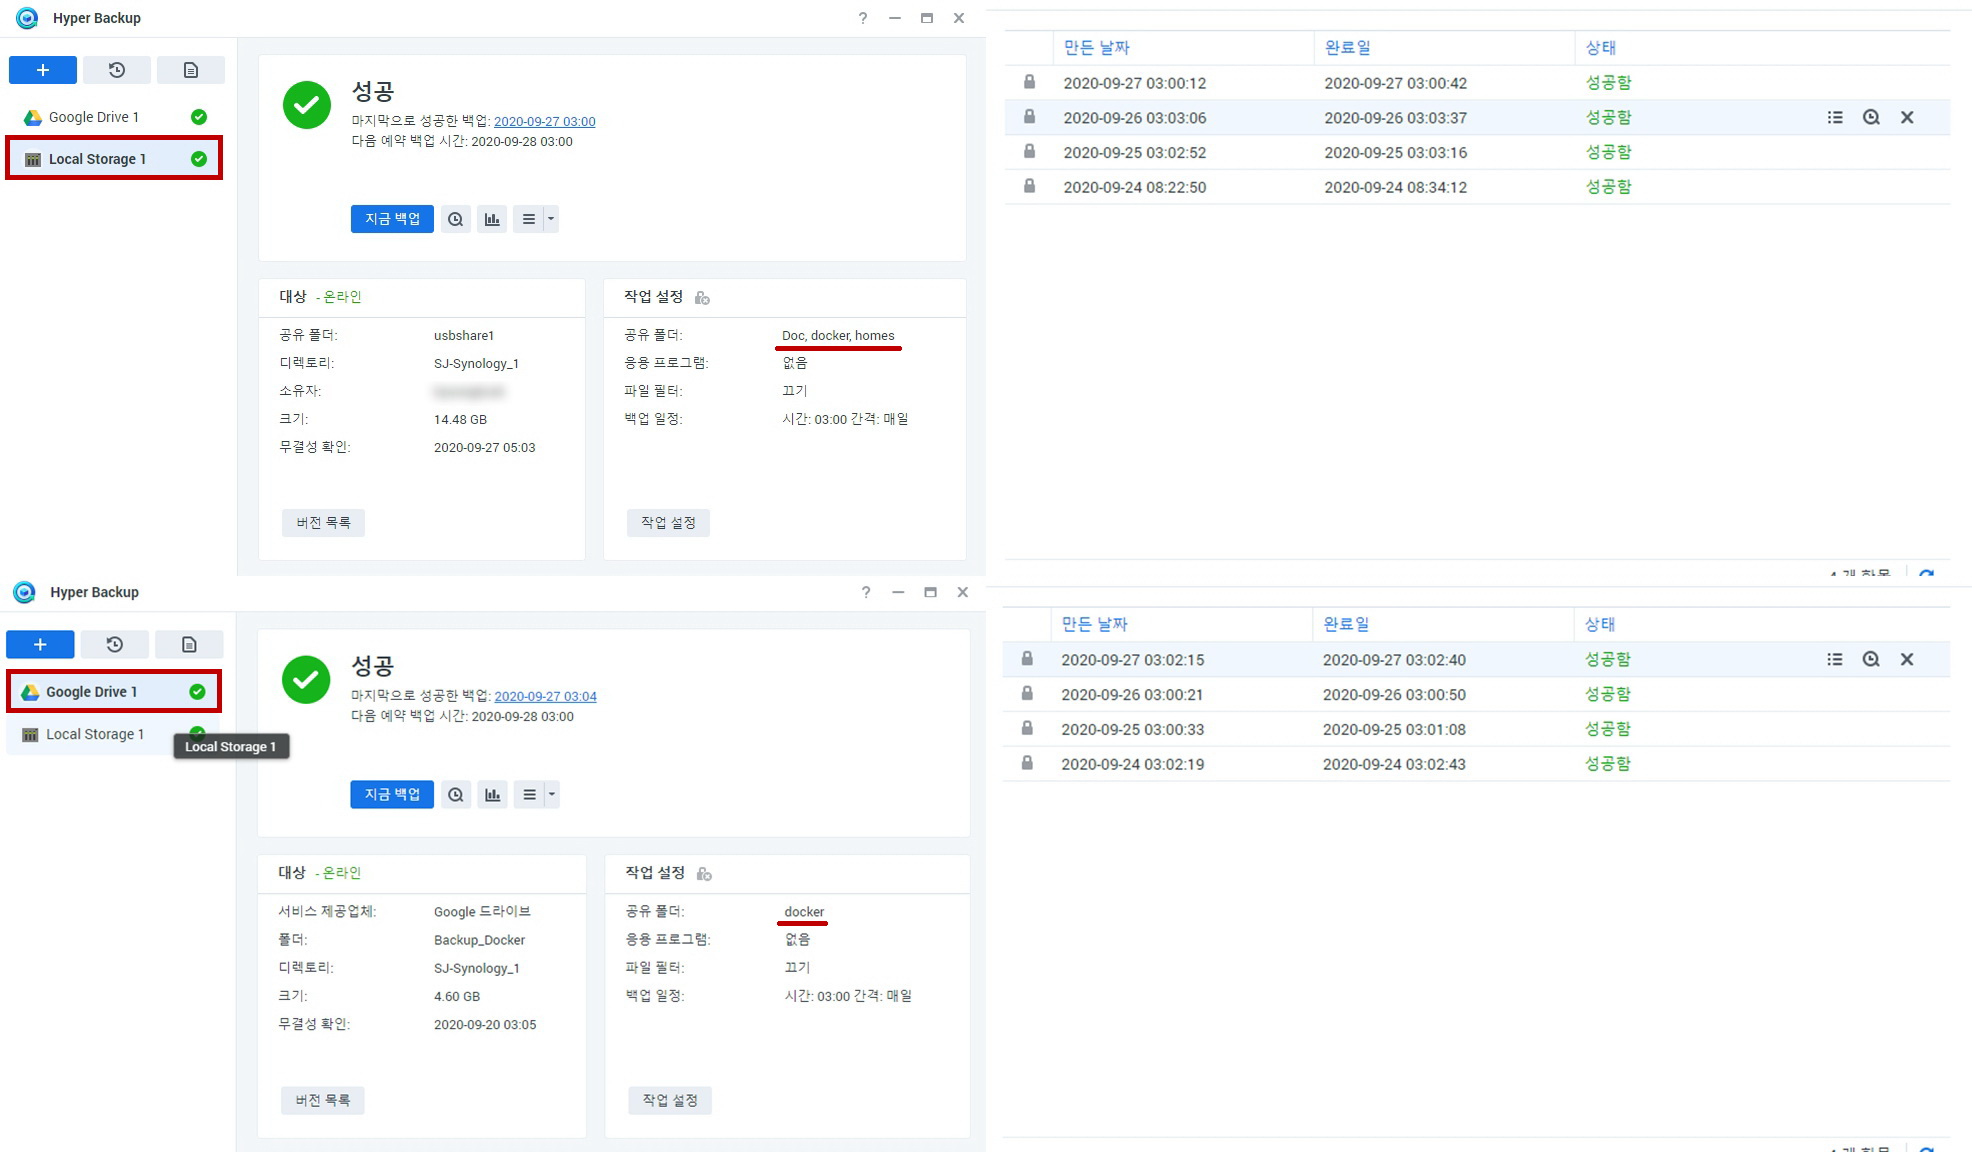Viewport: 1972px width, 1152px height.
Task: Click version info list icon on 2020-09-27 03:02:15 row
Action: tap(1834, 659)
